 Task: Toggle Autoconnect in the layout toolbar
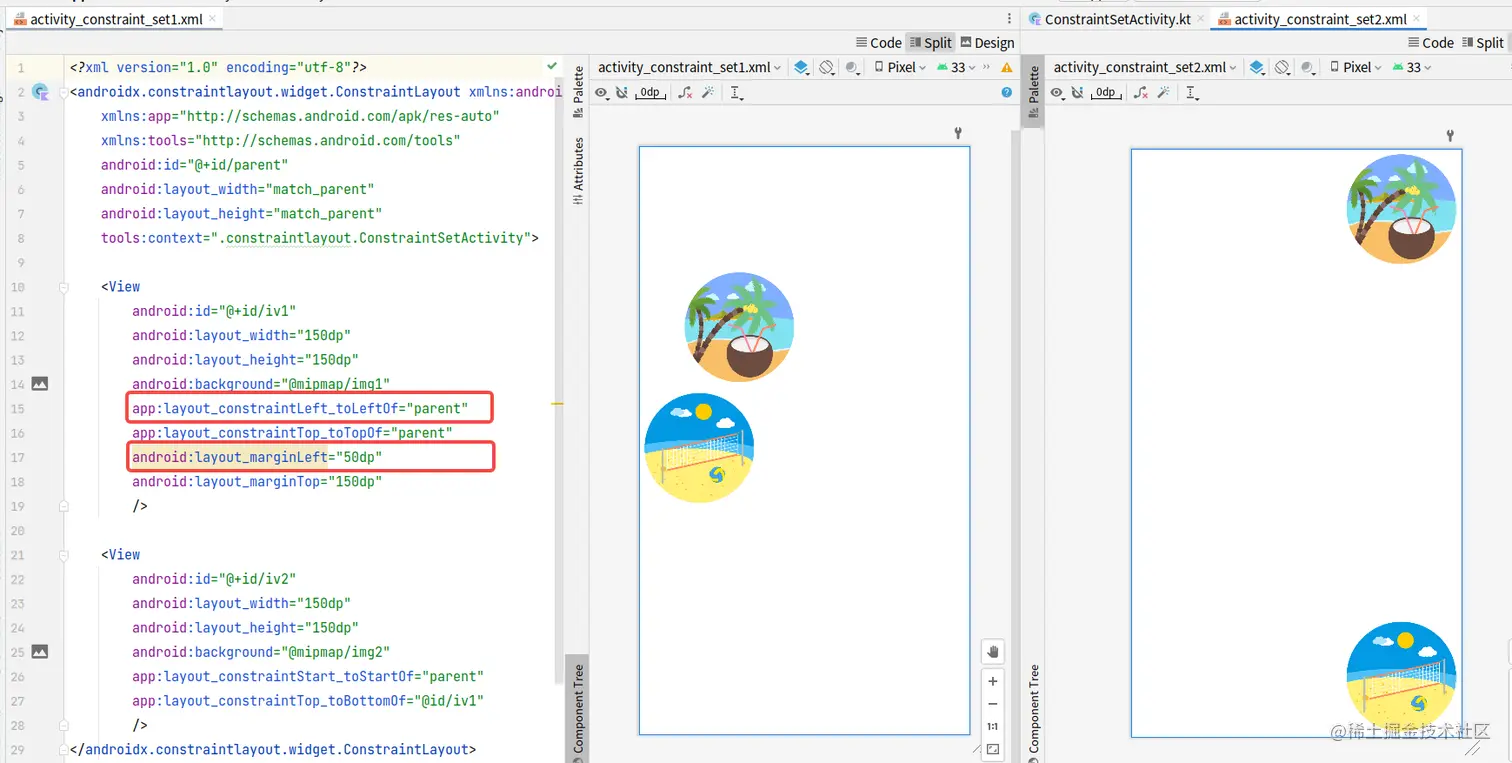pyautogui.click(x=622, y=92)
